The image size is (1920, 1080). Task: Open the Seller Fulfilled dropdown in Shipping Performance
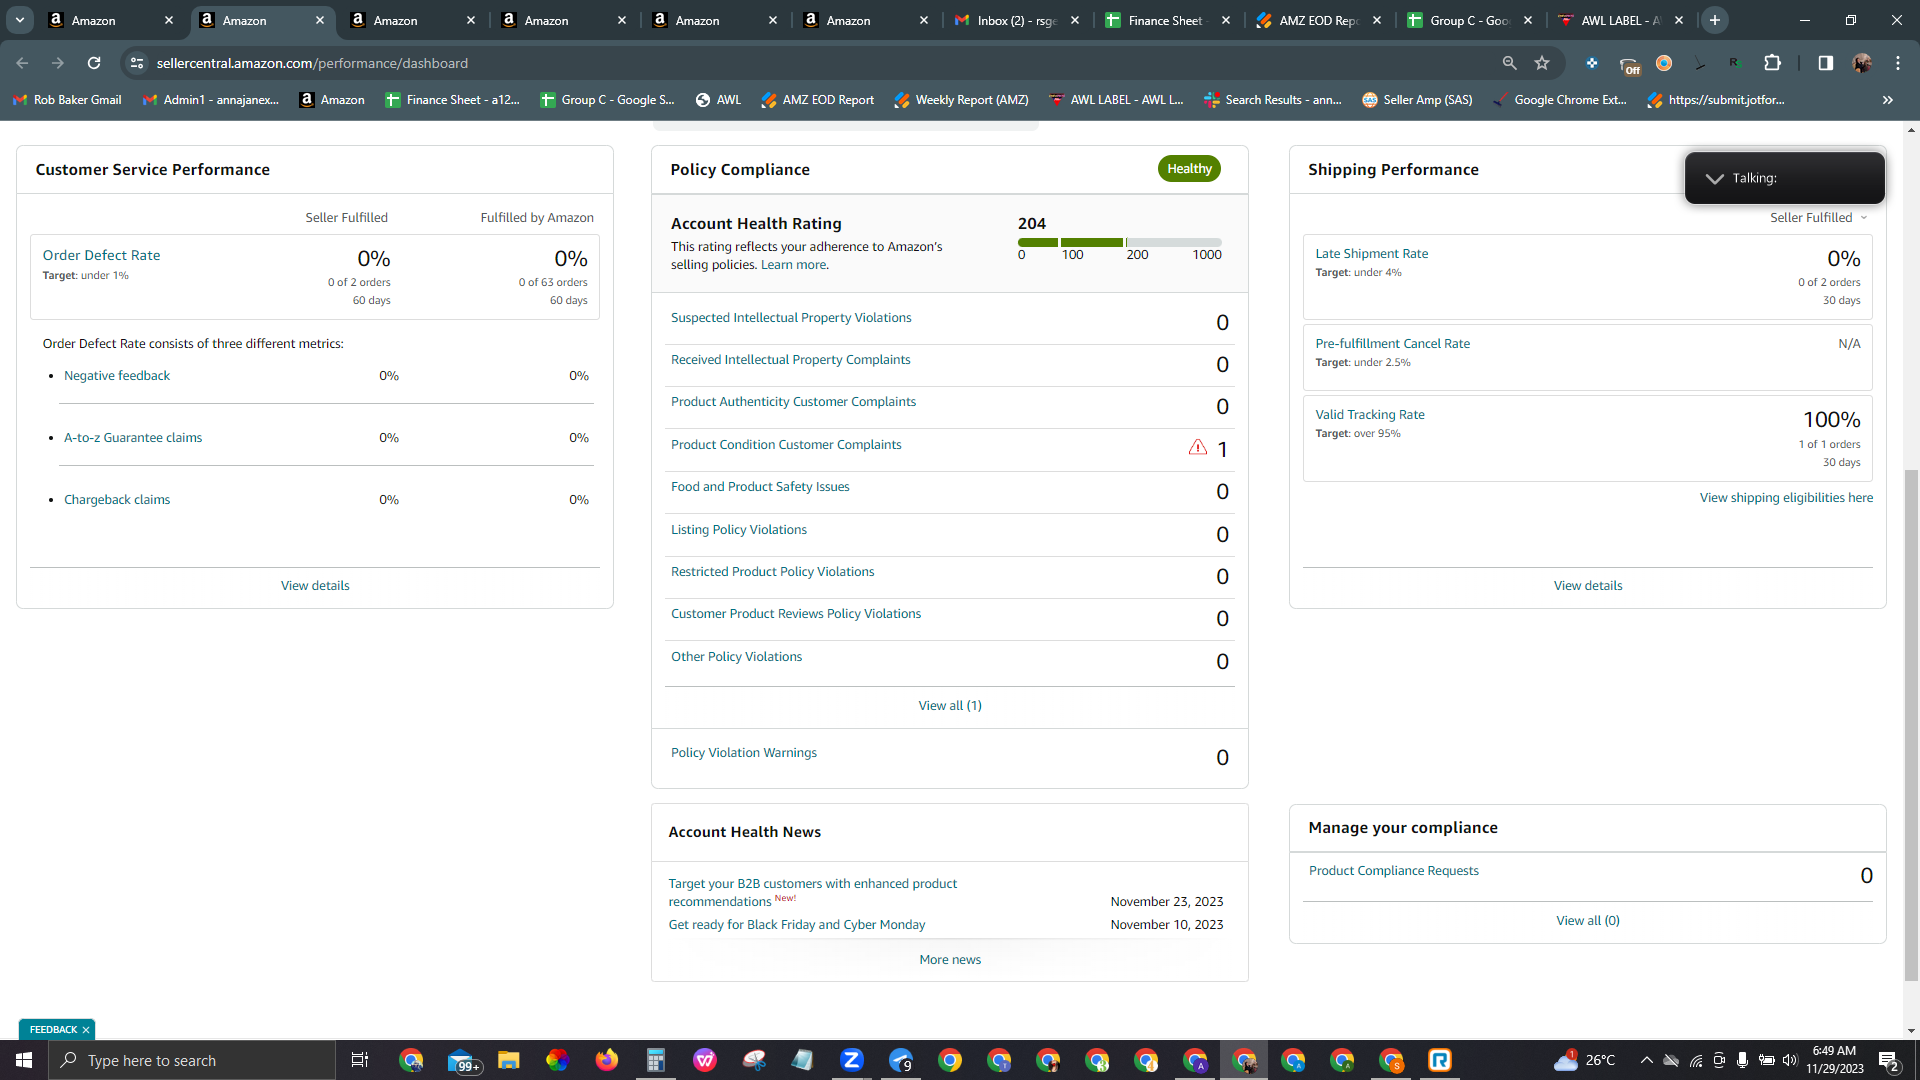click(x=1818, y=217)
